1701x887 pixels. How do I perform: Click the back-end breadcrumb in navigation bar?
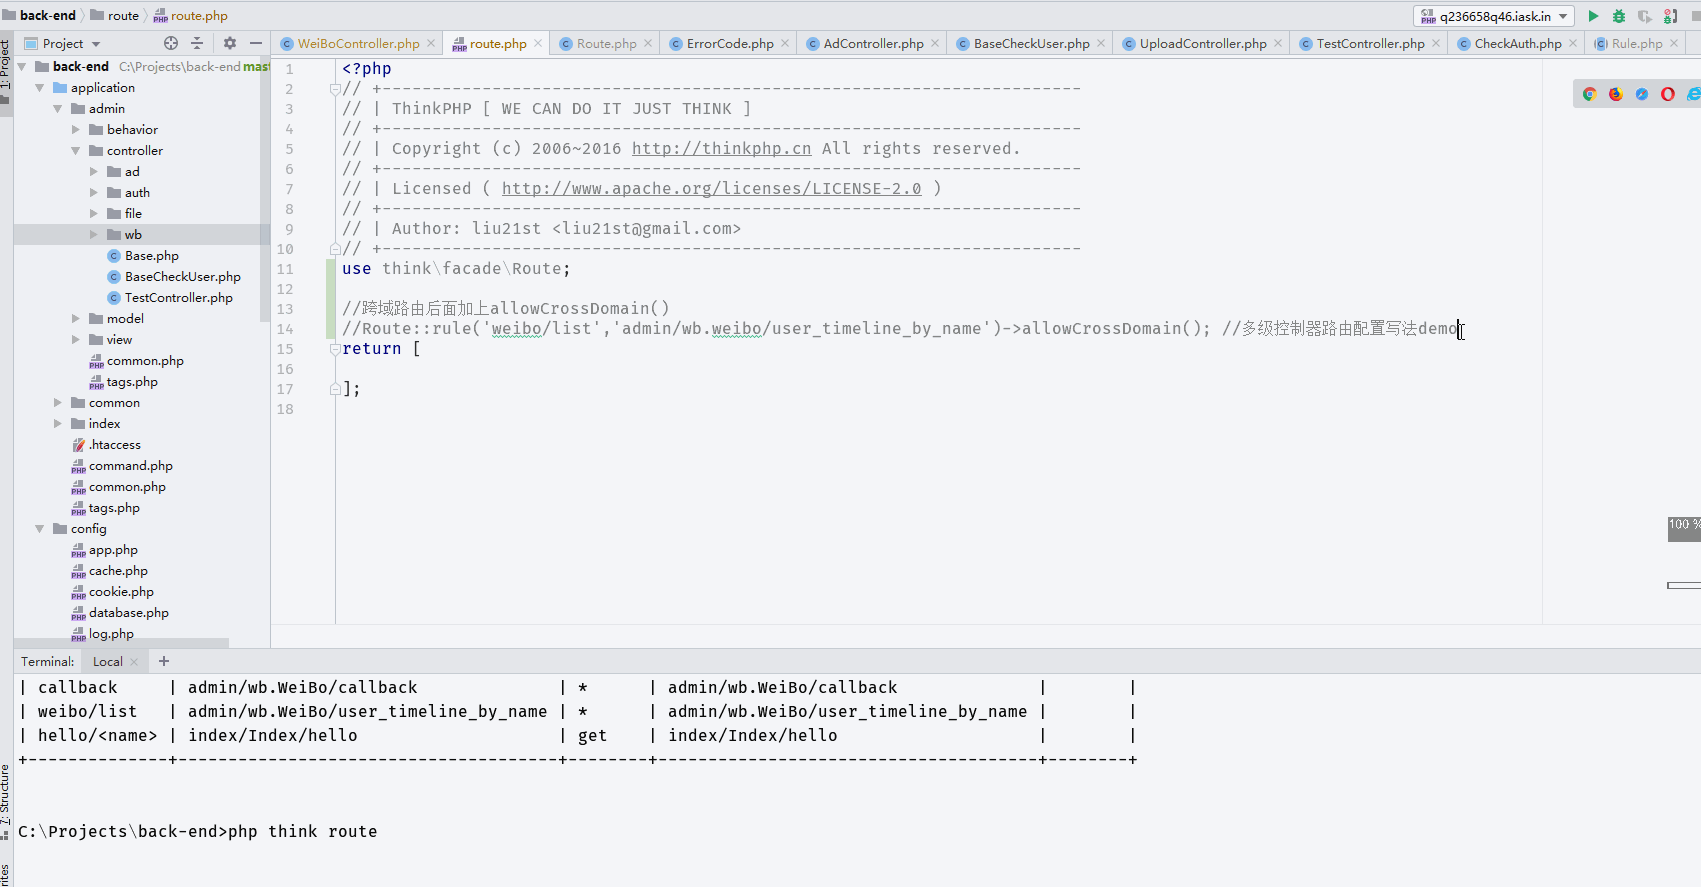coord(39,15)
